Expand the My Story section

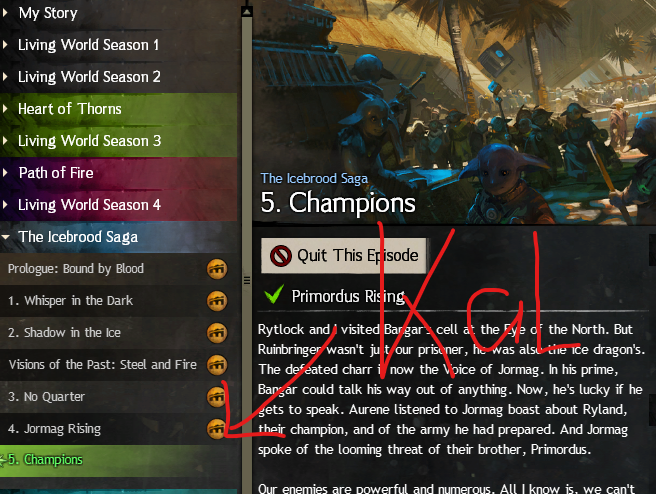5,13
